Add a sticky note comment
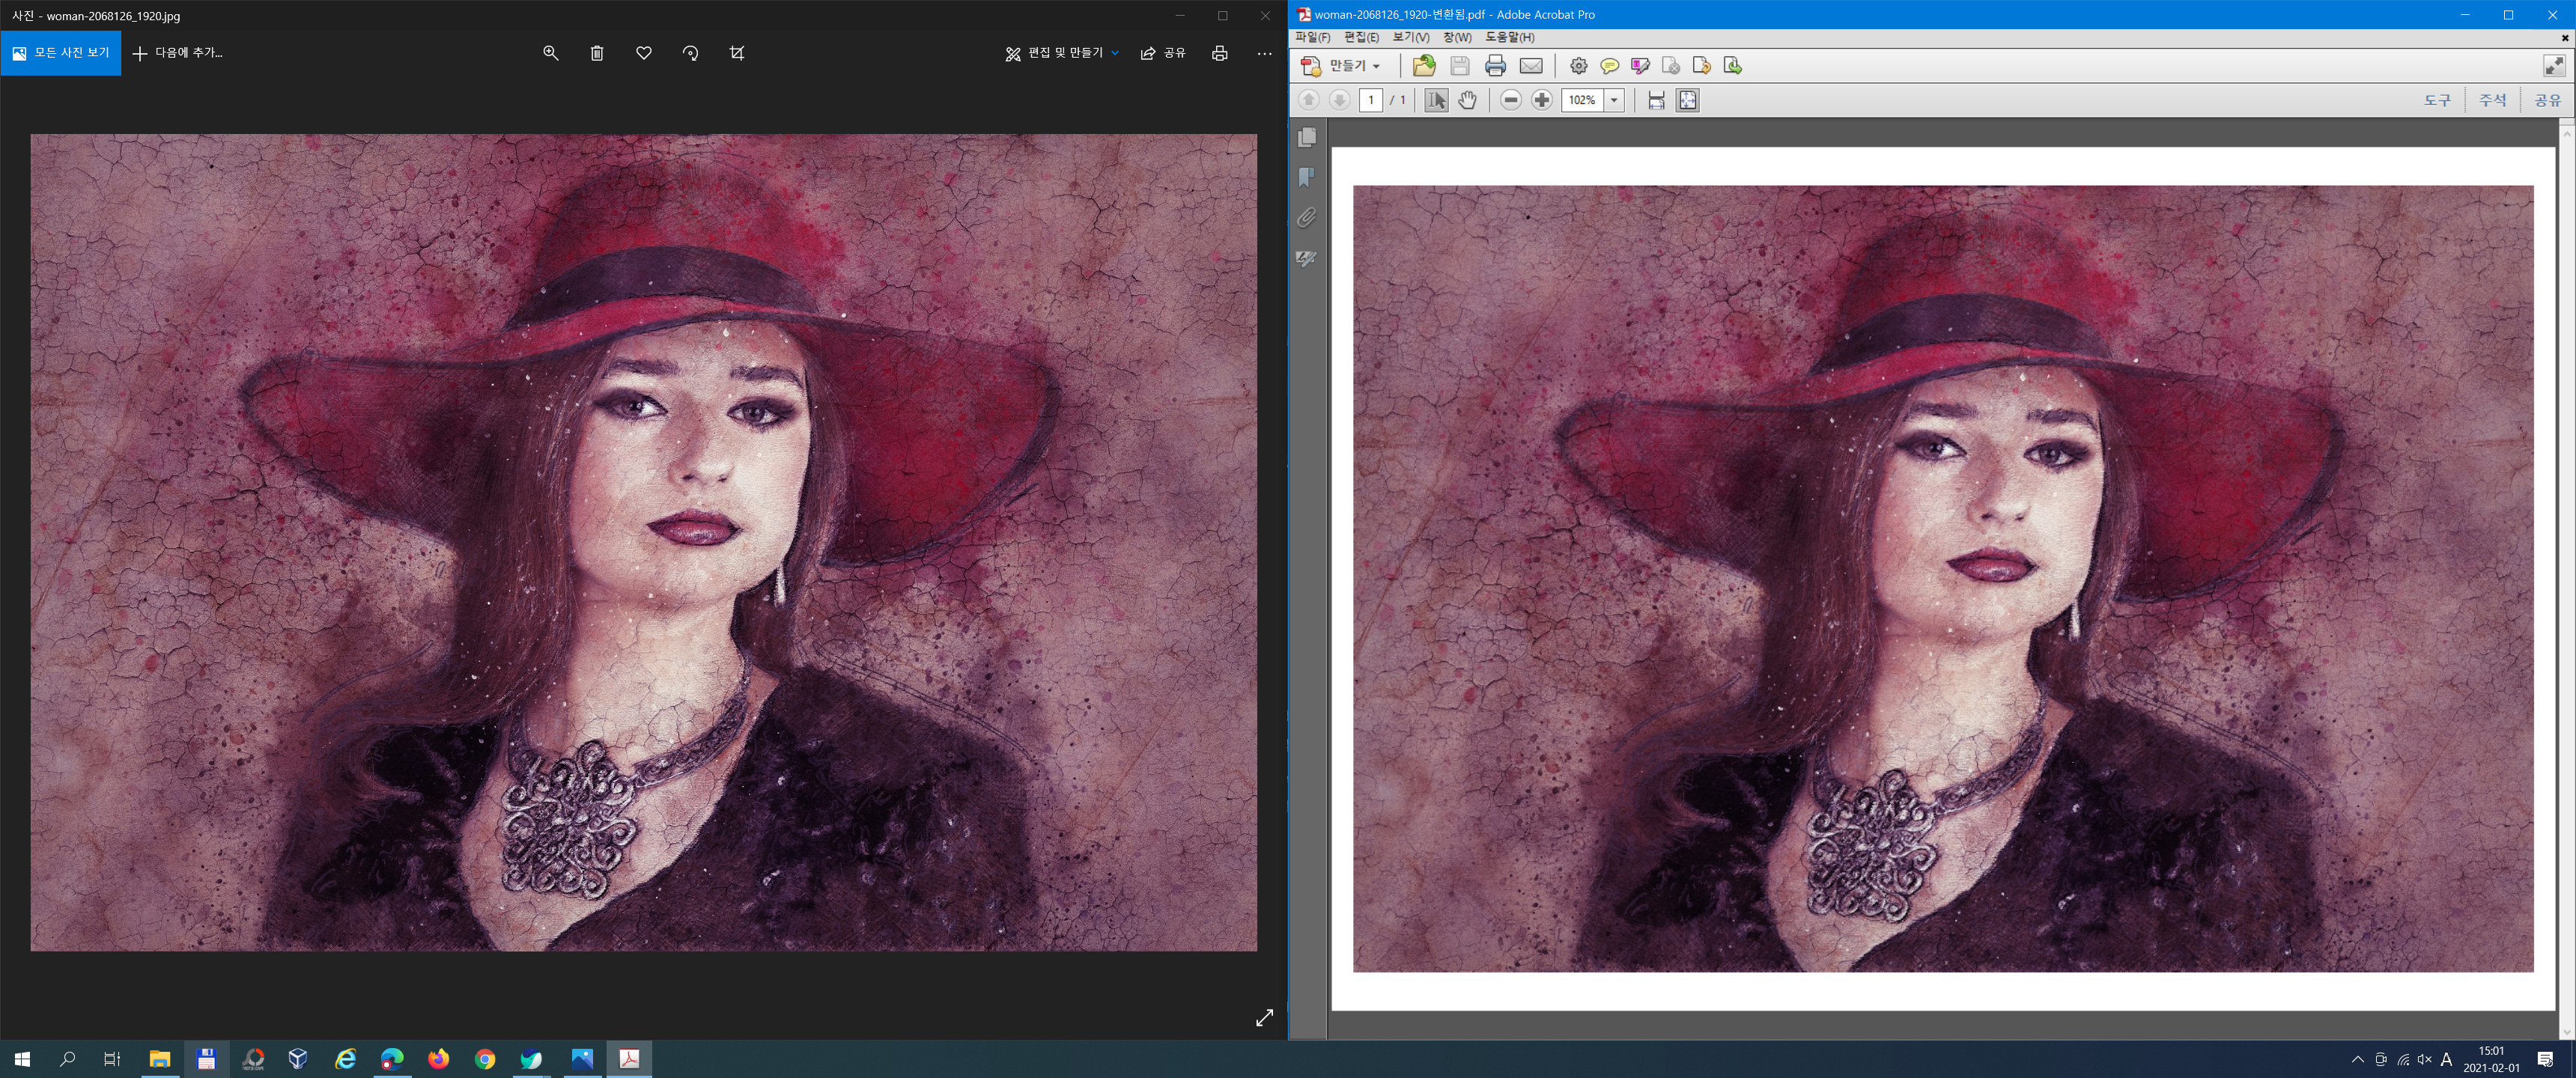 tap(1609, 66)
